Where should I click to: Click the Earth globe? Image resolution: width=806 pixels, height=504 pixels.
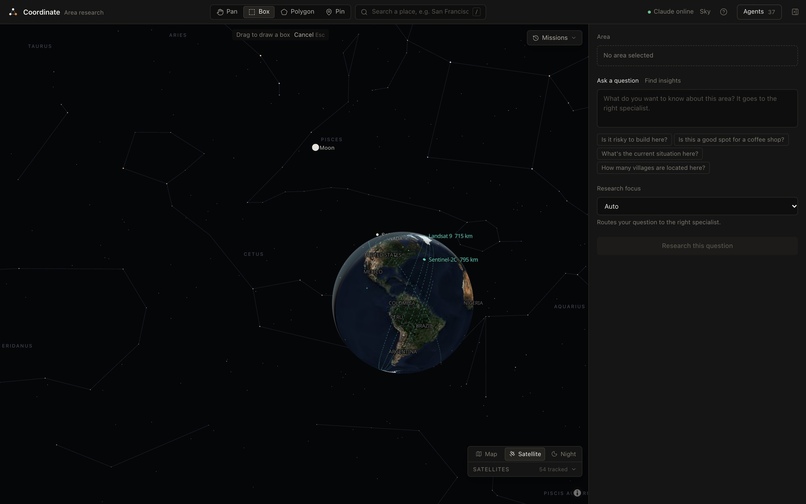[x=403, y=302]
